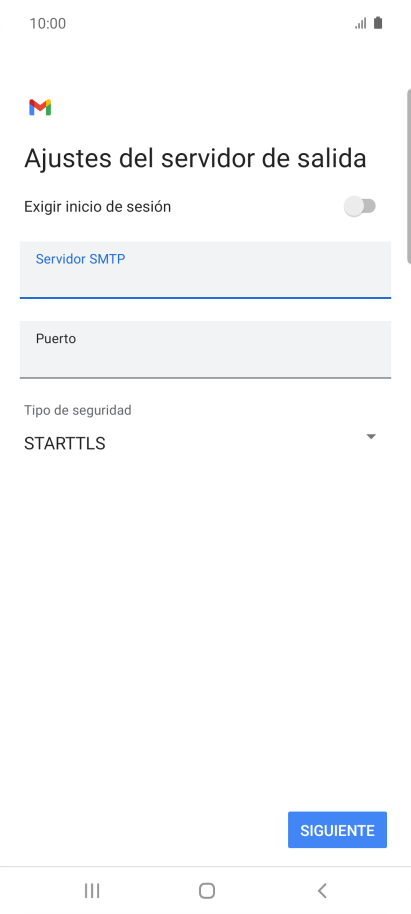Viewport: 411px width, 914px height.
Task: Enable the Exigir inicio de sesión switch
Action: pyautogui.click(x=360, y=206)
